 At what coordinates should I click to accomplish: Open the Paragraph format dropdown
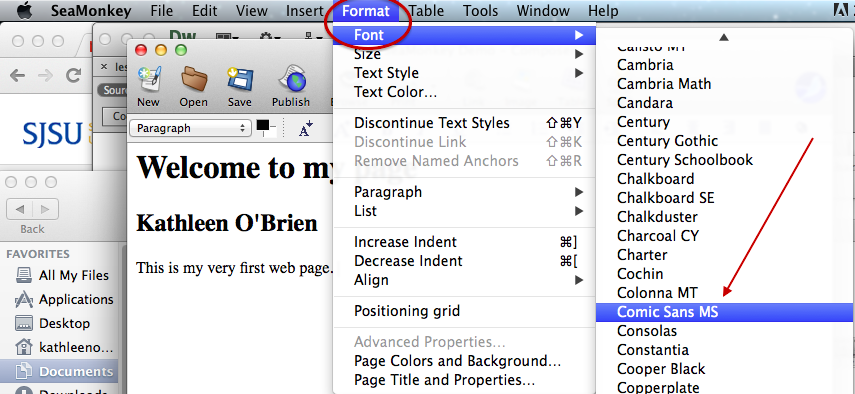(x=190, y=128)
